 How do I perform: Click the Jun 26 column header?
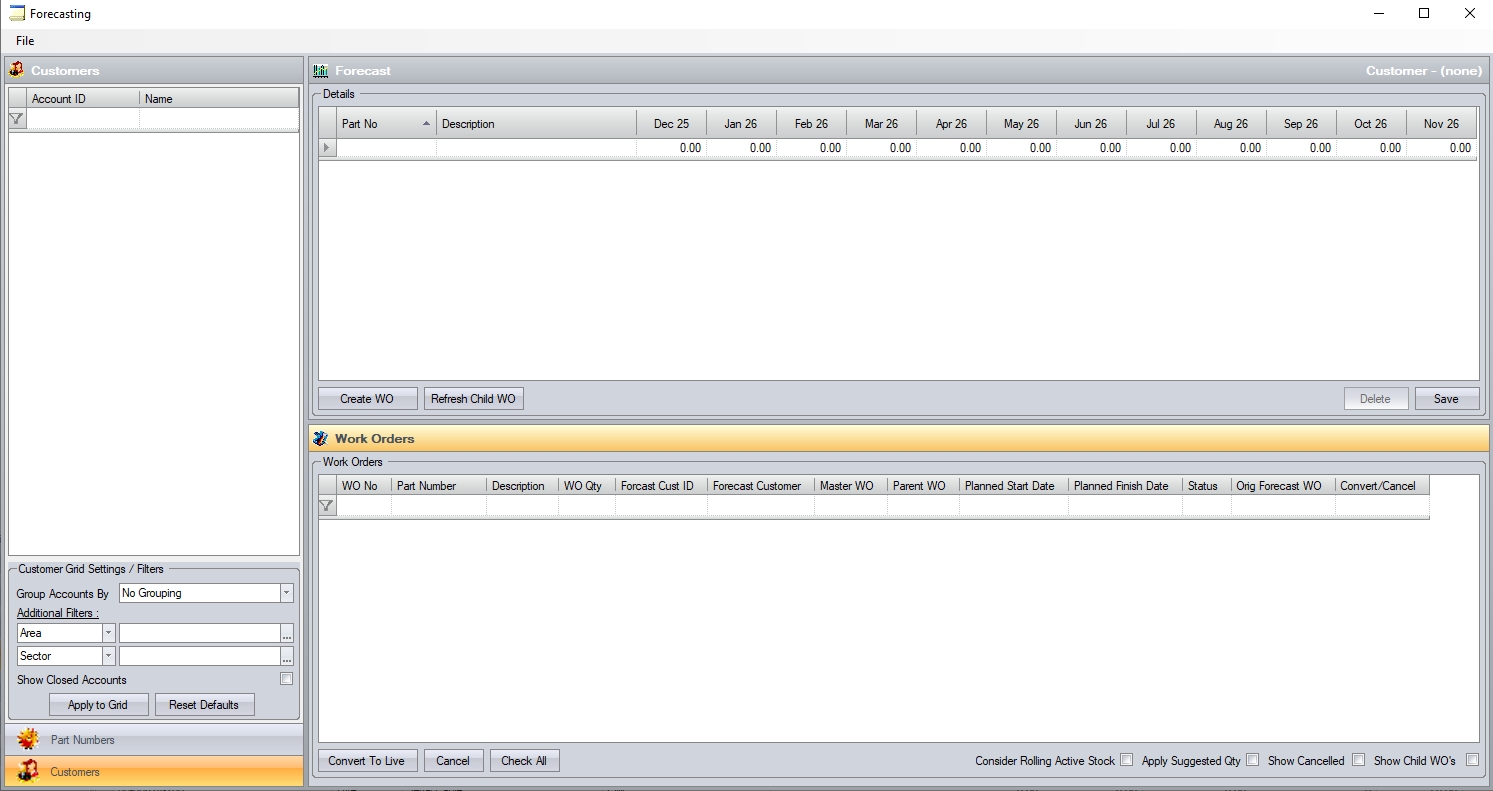tap(1091, 124)
